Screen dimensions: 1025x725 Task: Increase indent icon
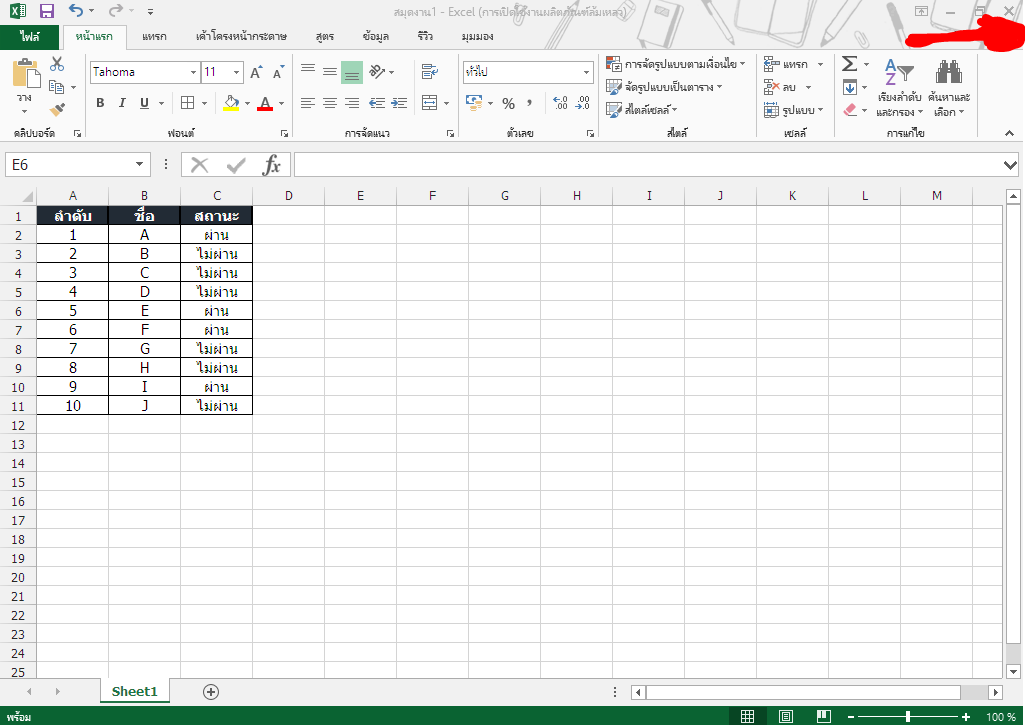pyautogui.click(x=399, y=103)
